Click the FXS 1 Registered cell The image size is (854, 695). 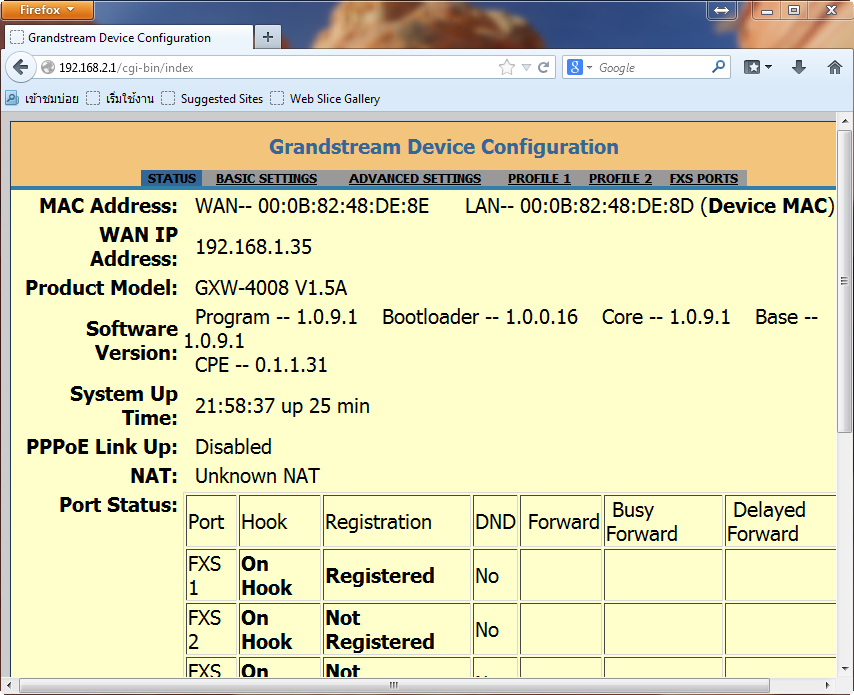(396, 575)
